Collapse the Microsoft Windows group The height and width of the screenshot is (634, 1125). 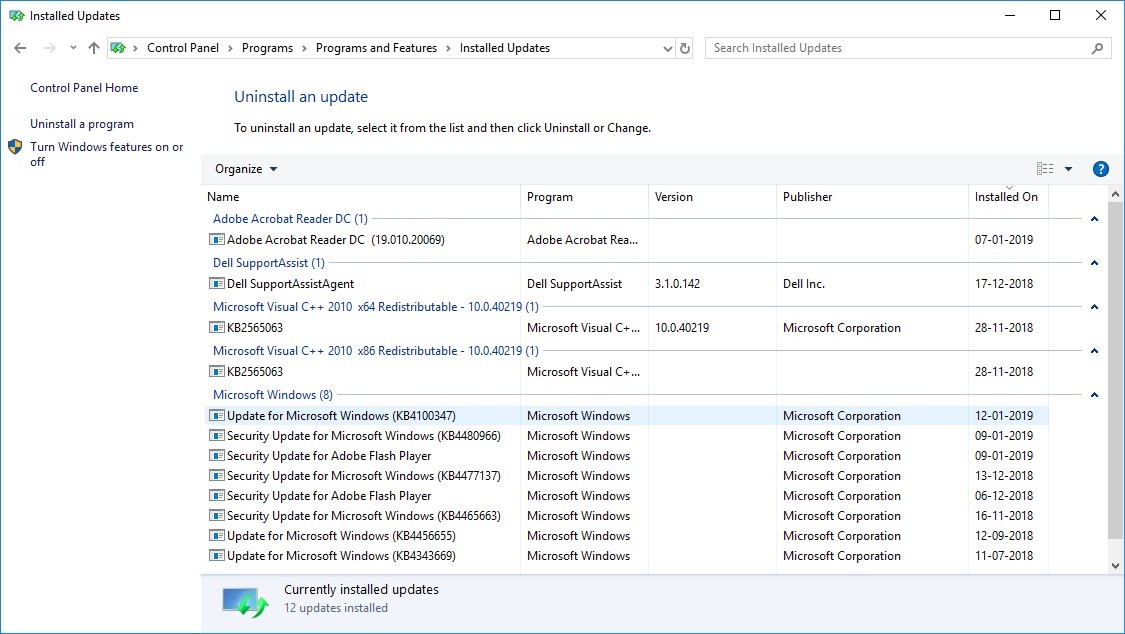1094,395
